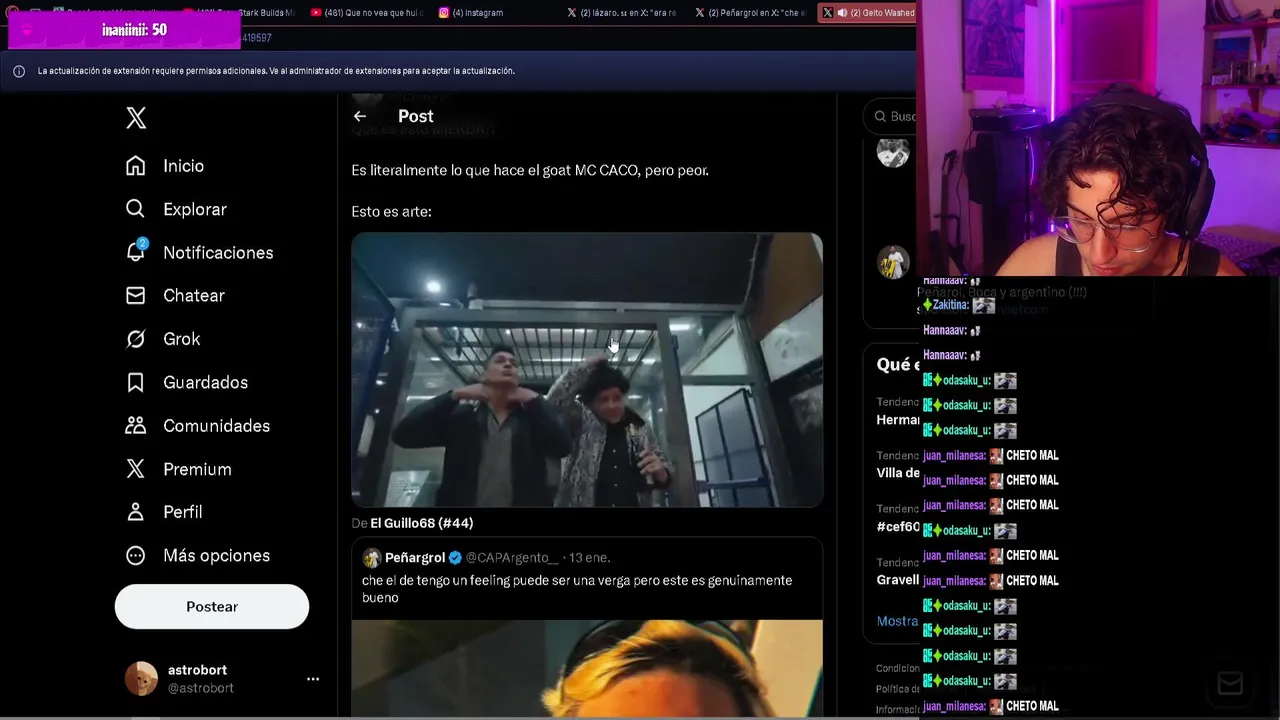Viewport: 1280px width, 720px height.
Task: Open Grok from the sidebar icon
Action: [136, 339]
